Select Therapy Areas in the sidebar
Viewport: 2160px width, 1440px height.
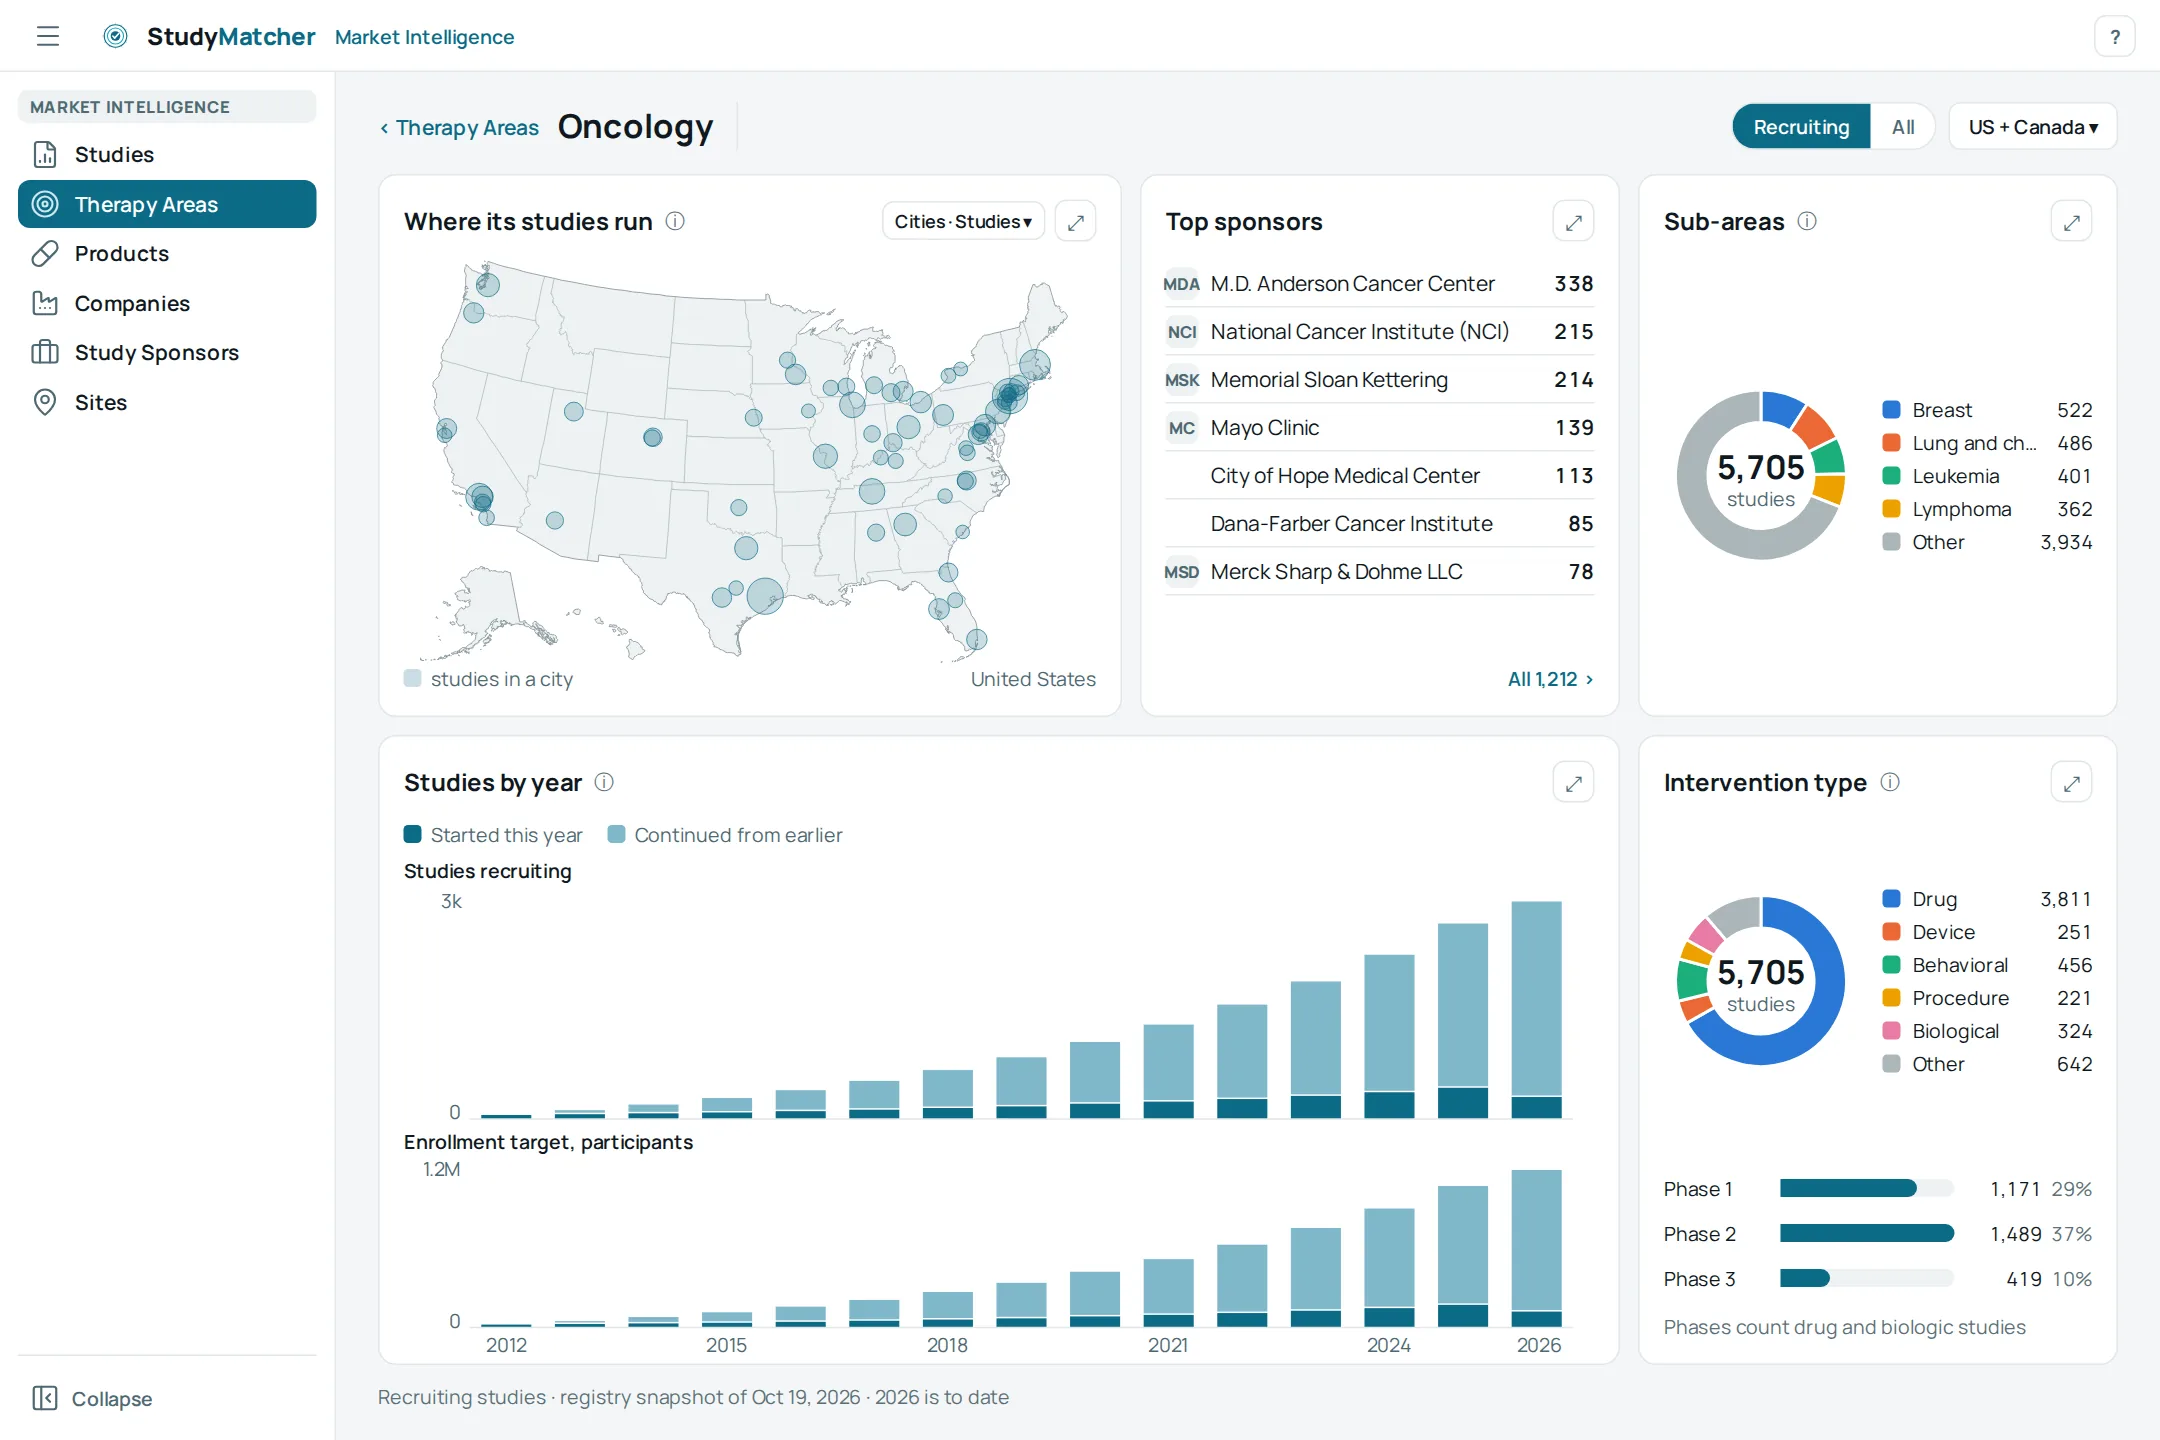[x=167, y=204]
